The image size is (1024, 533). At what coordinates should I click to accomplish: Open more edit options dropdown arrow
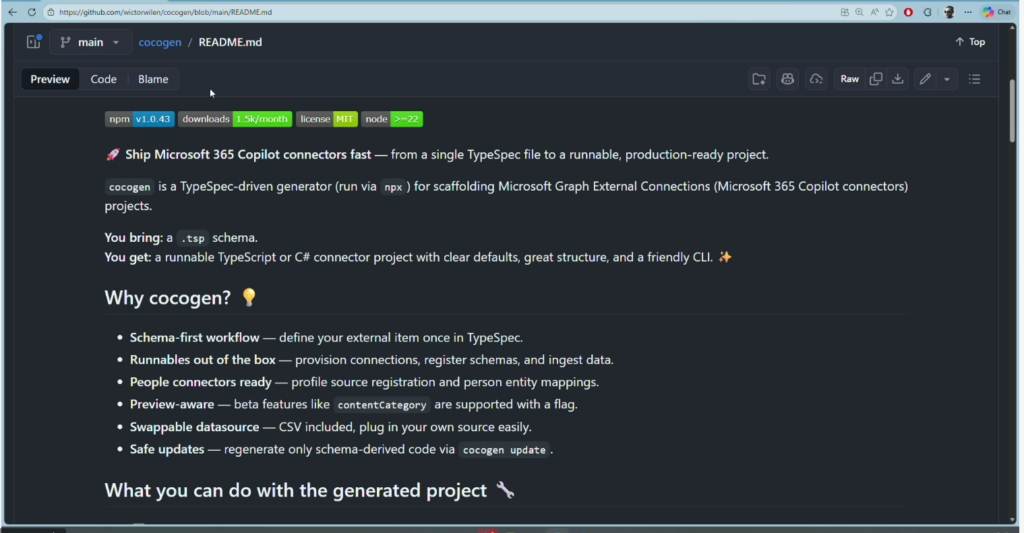click(x=947, y=79)
